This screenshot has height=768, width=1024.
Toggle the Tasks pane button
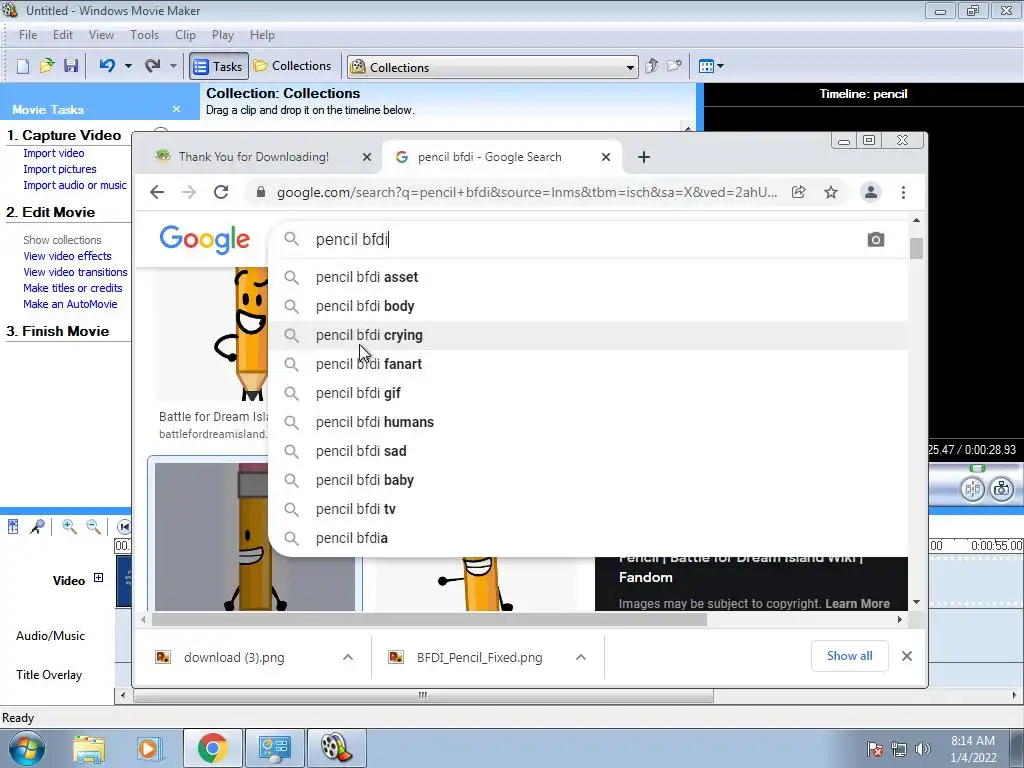[x=219, y=66]
